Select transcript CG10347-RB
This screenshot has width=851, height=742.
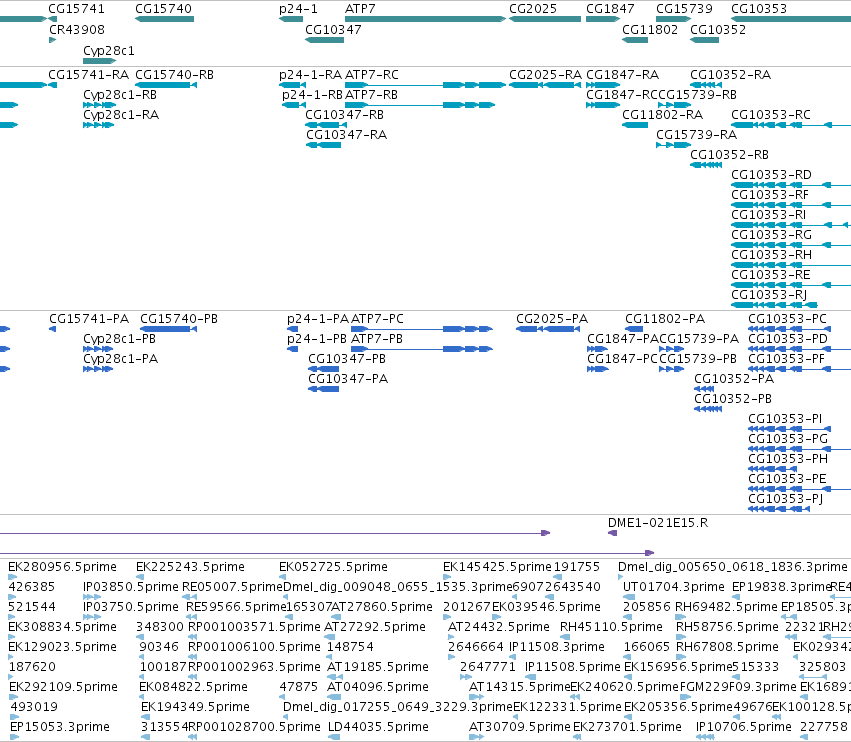[x=326, y=125]
